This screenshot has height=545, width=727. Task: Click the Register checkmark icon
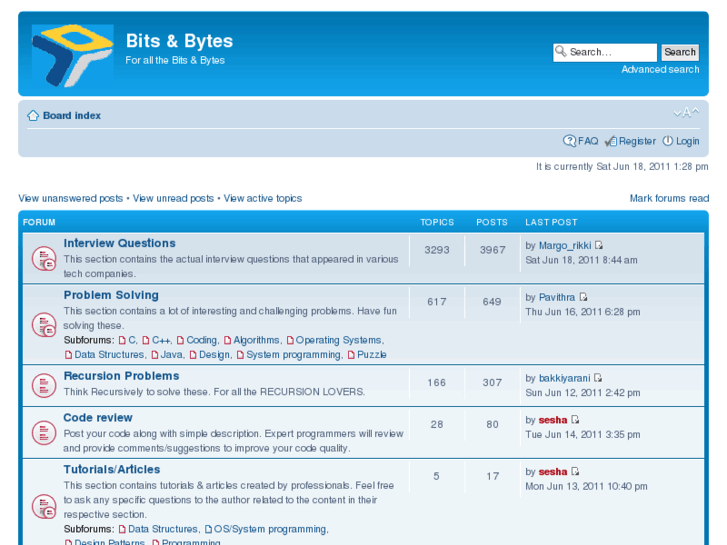(x=611, y=141)
